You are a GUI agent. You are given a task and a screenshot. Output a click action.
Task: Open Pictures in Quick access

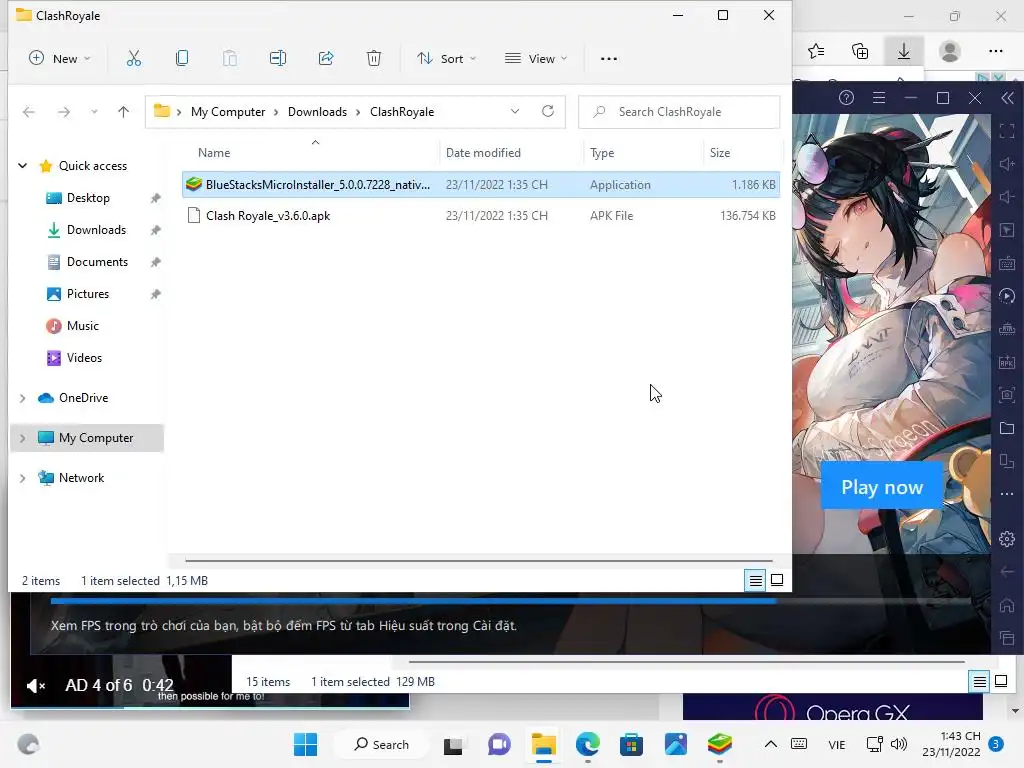tap(88, 294)
